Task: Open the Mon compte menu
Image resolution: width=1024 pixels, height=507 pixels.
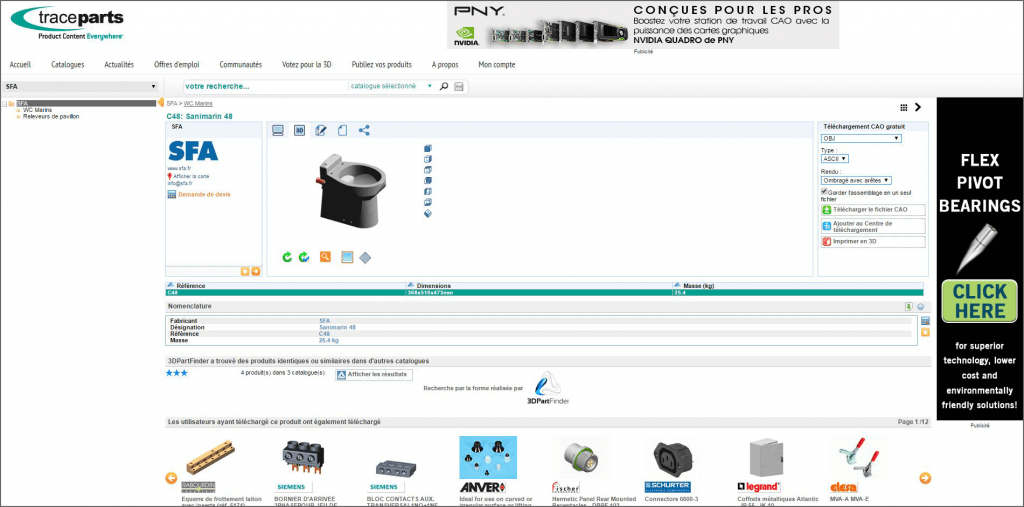Action: click(497, 65)
